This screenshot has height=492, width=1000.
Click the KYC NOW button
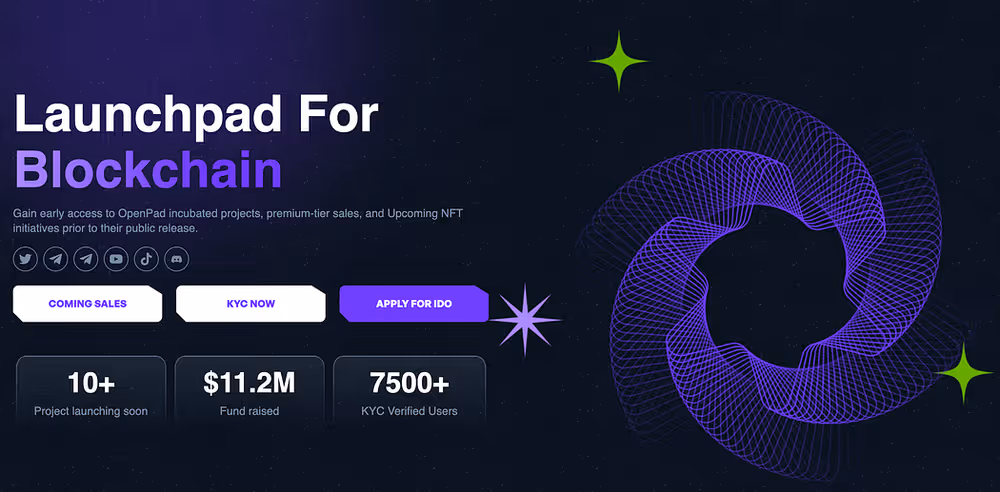pos(250,303)
